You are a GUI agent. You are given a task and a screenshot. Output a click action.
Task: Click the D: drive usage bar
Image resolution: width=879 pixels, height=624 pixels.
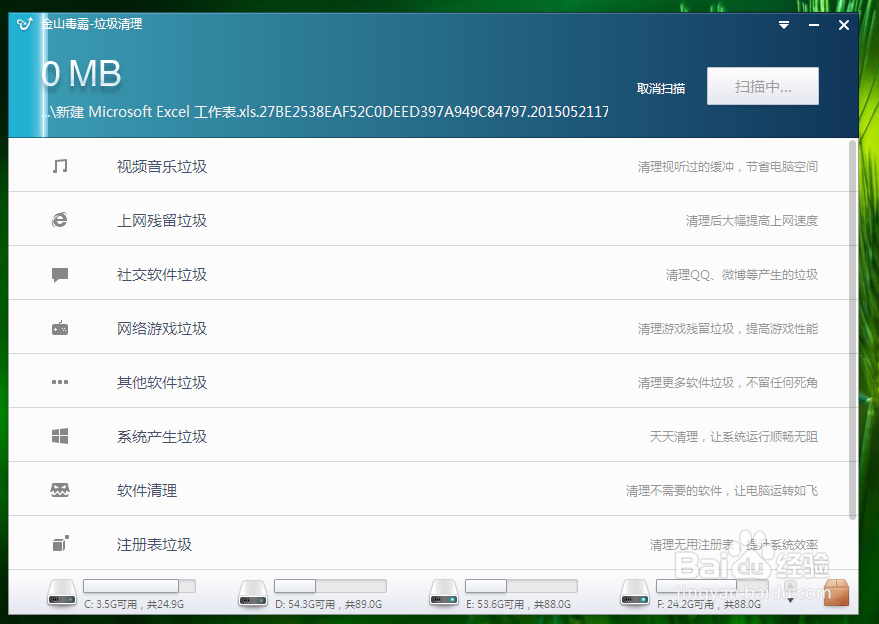330,586
